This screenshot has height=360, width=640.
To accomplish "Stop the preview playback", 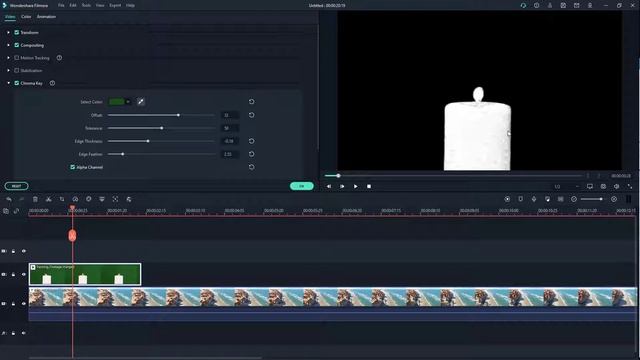I will tap(369, 187).
